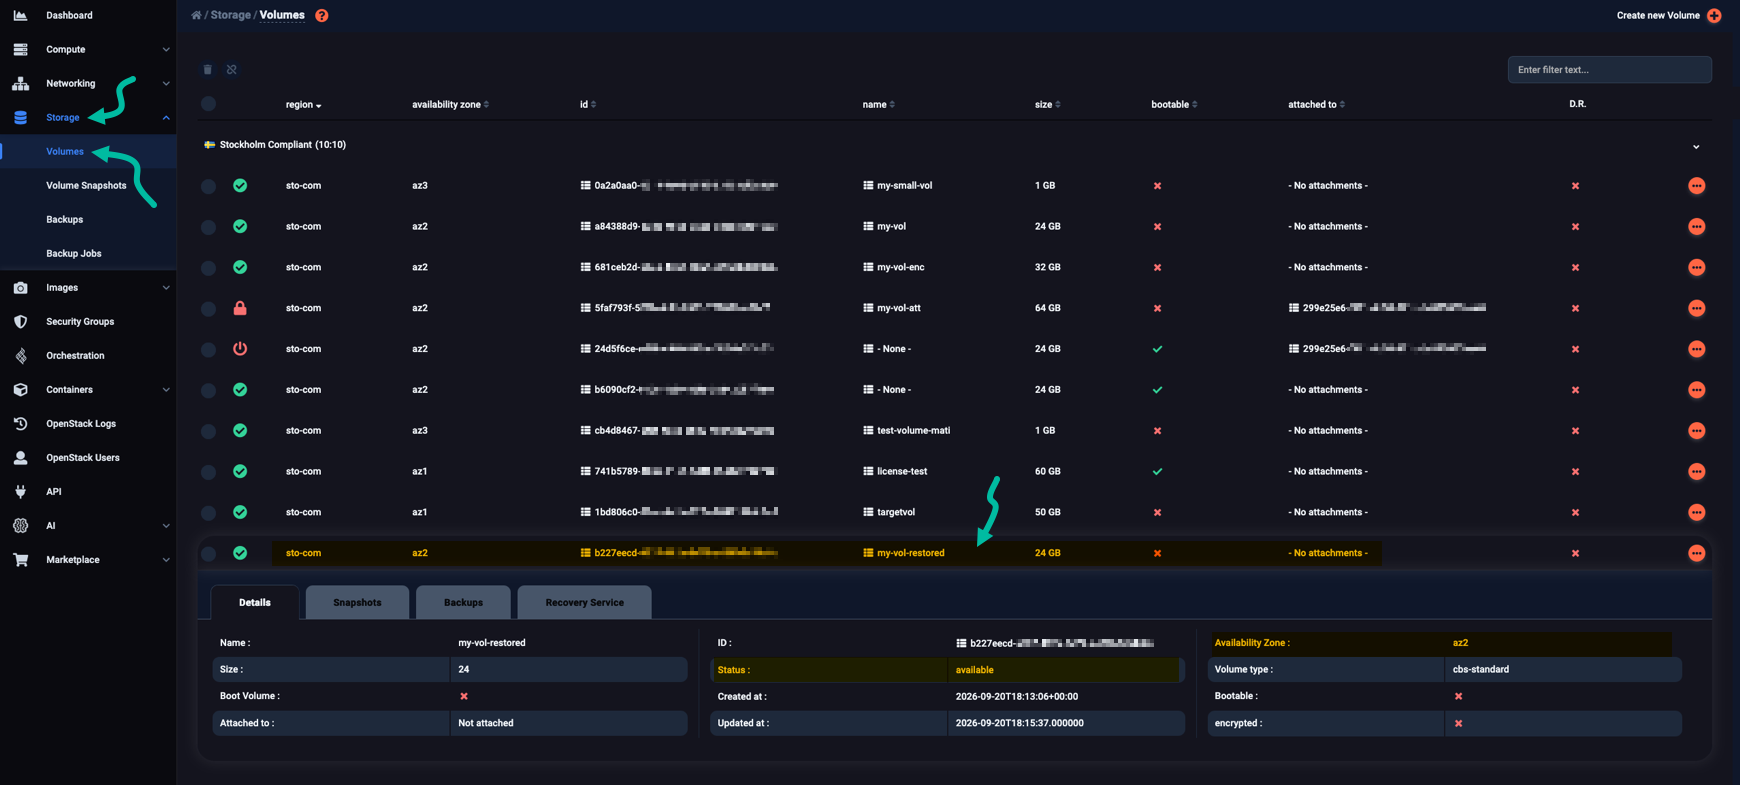Select the test-volume-mati row checkbox
Viewport: 1740px width, 785px height.
(x=208, y=431)
